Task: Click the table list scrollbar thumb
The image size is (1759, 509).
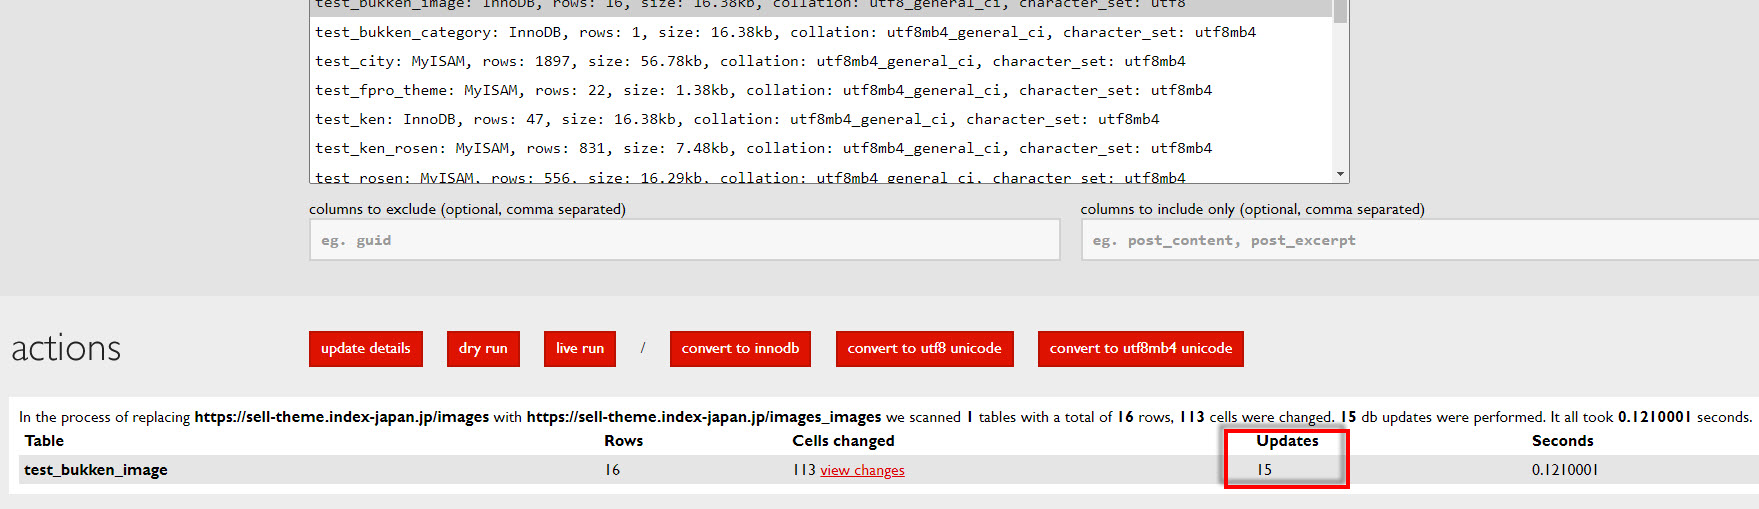Action: (x=1340, y=10)
